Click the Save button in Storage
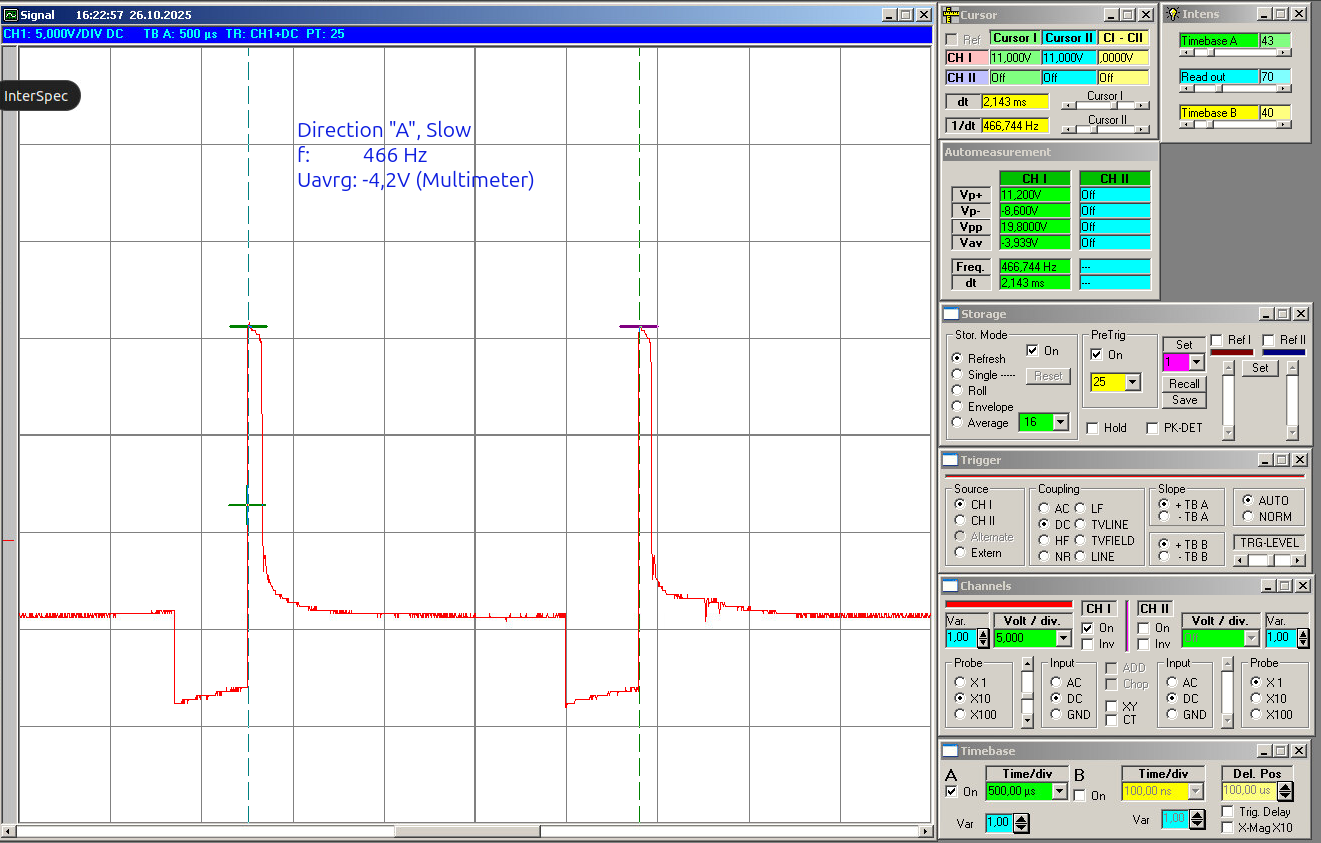Image resolution: width=1321 pixels, height=843 pixels. point(1184,400)
